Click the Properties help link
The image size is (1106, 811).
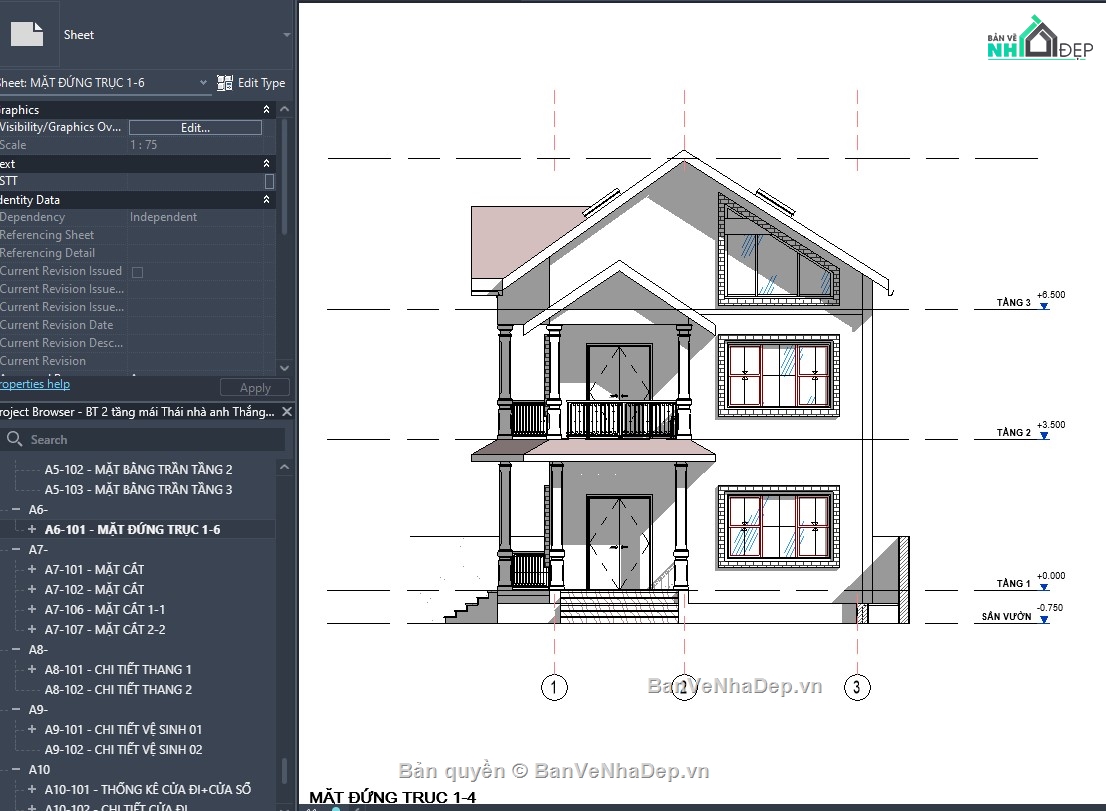pos(34,384)
